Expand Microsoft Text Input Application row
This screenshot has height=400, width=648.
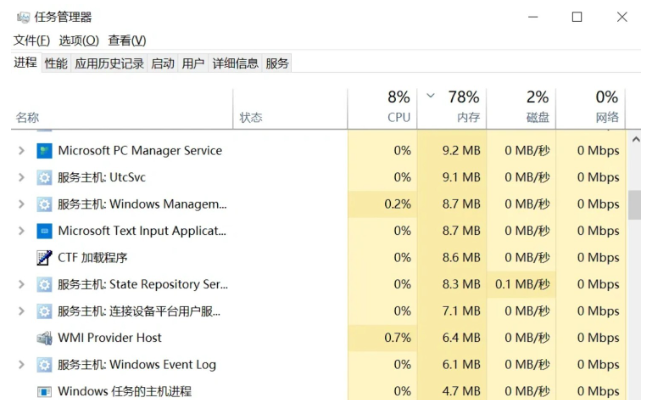pos(21,231)
